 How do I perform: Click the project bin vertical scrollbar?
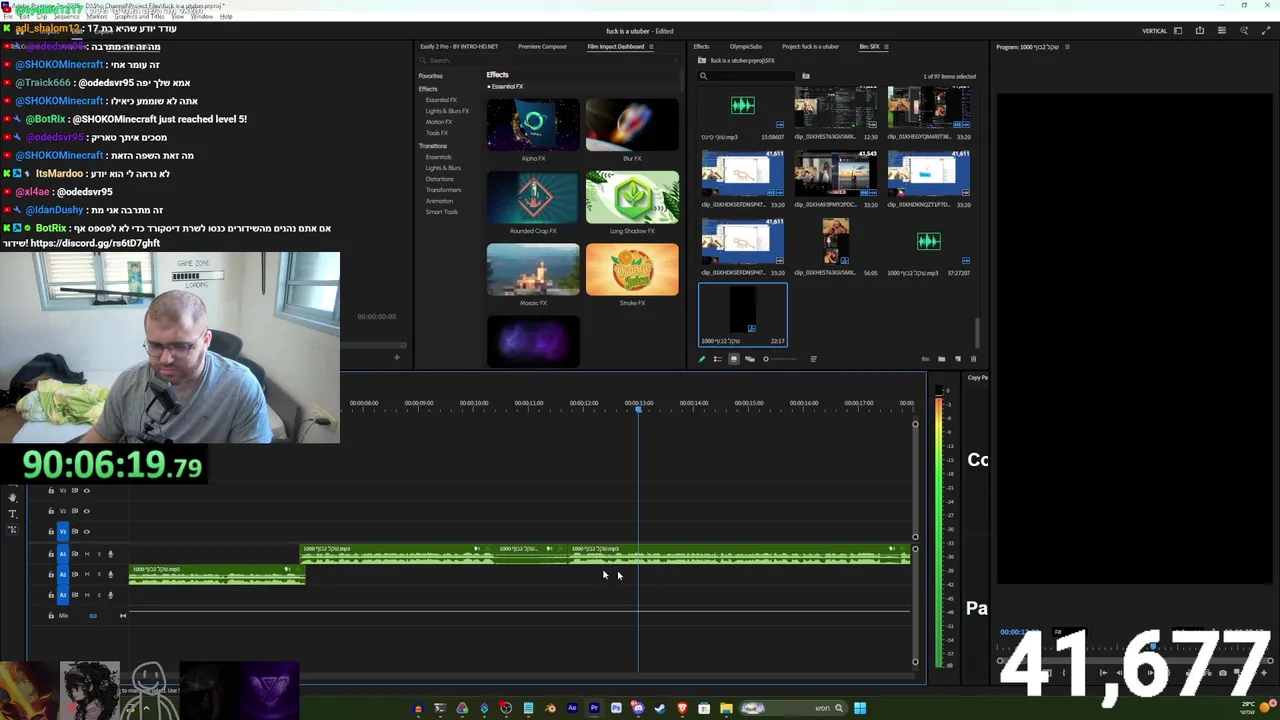tap(978, 332)
